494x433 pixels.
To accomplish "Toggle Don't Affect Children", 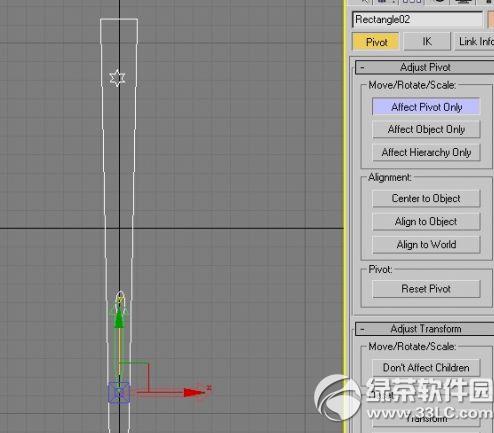I will pyautogui.click(x=426, y=368).
